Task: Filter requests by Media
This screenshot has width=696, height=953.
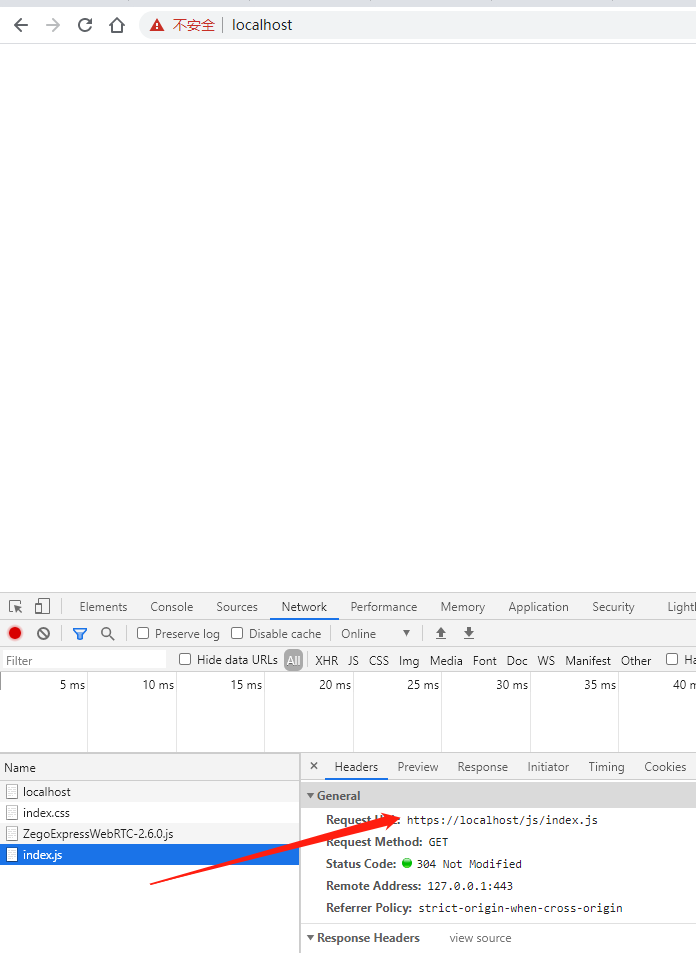Action: pos(446,660)
